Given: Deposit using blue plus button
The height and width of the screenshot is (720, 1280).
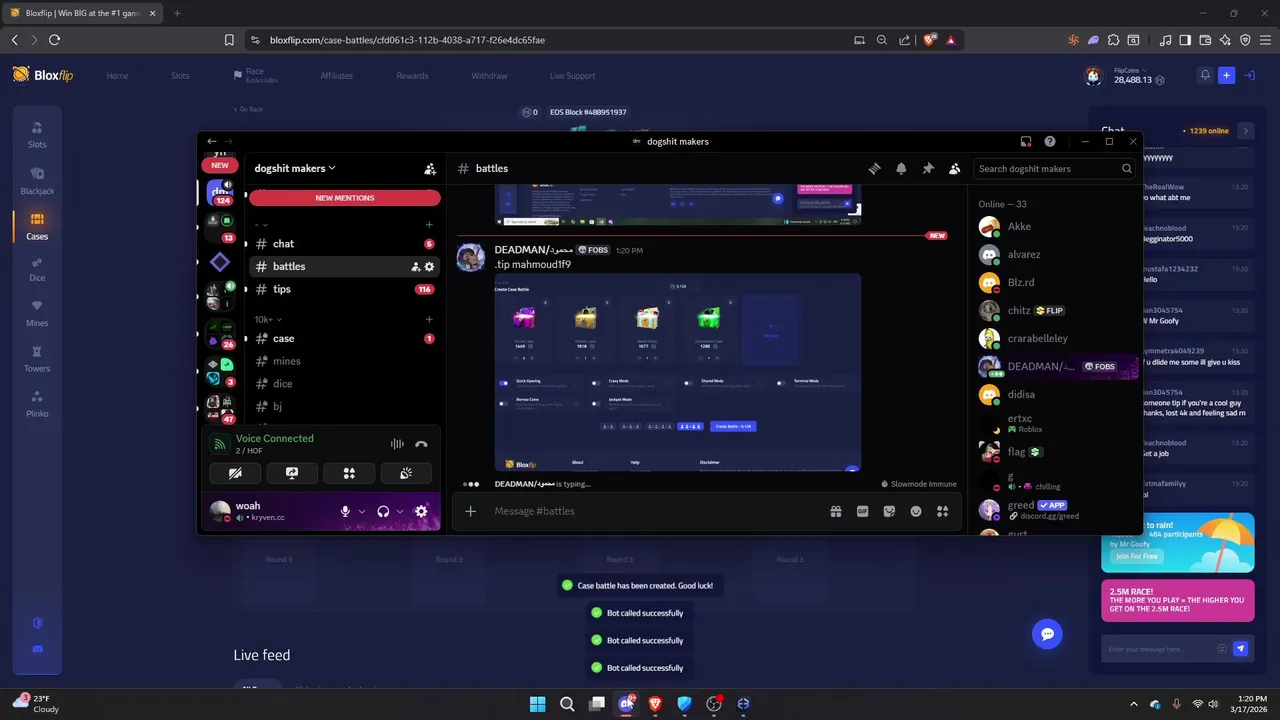Looking at the screenshot, I should click(x=1227, y=75).
